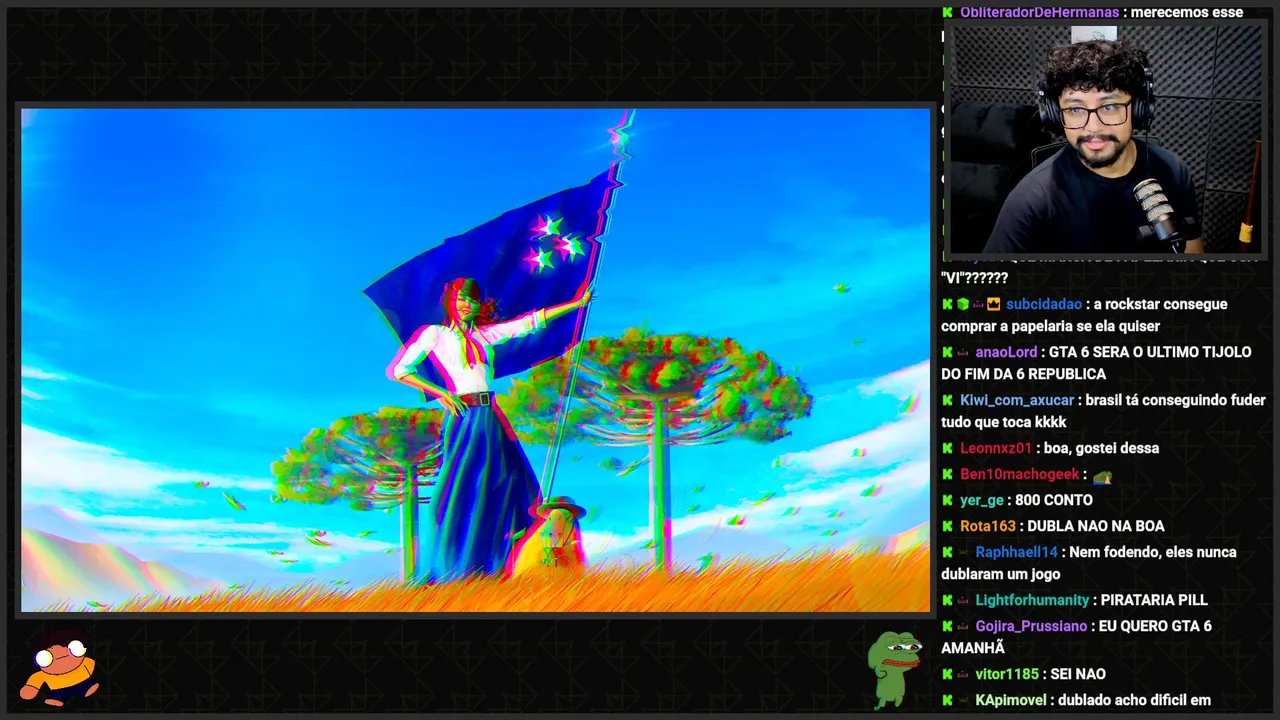1280x720 pixels.
Task: Select the ObliteradorDeHermanas username in chat
Action: [1039, 12]
